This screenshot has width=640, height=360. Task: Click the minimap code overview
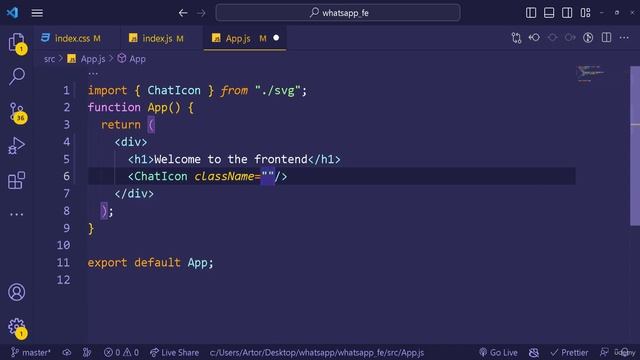[591, 73]
